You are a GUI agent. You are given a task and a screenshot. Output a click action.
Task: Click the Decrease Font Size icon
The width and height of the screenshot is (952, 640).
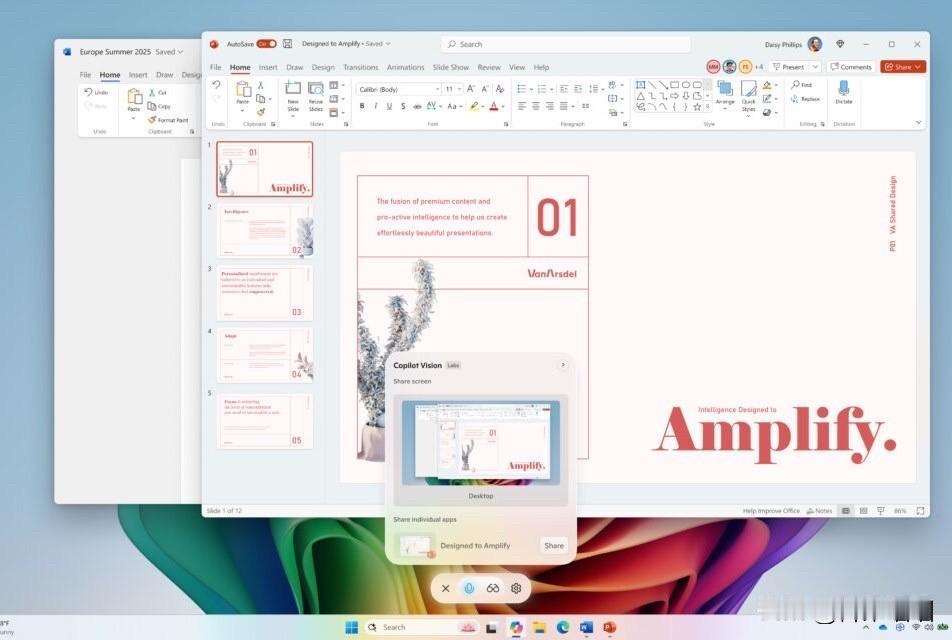tap(485, 89)
